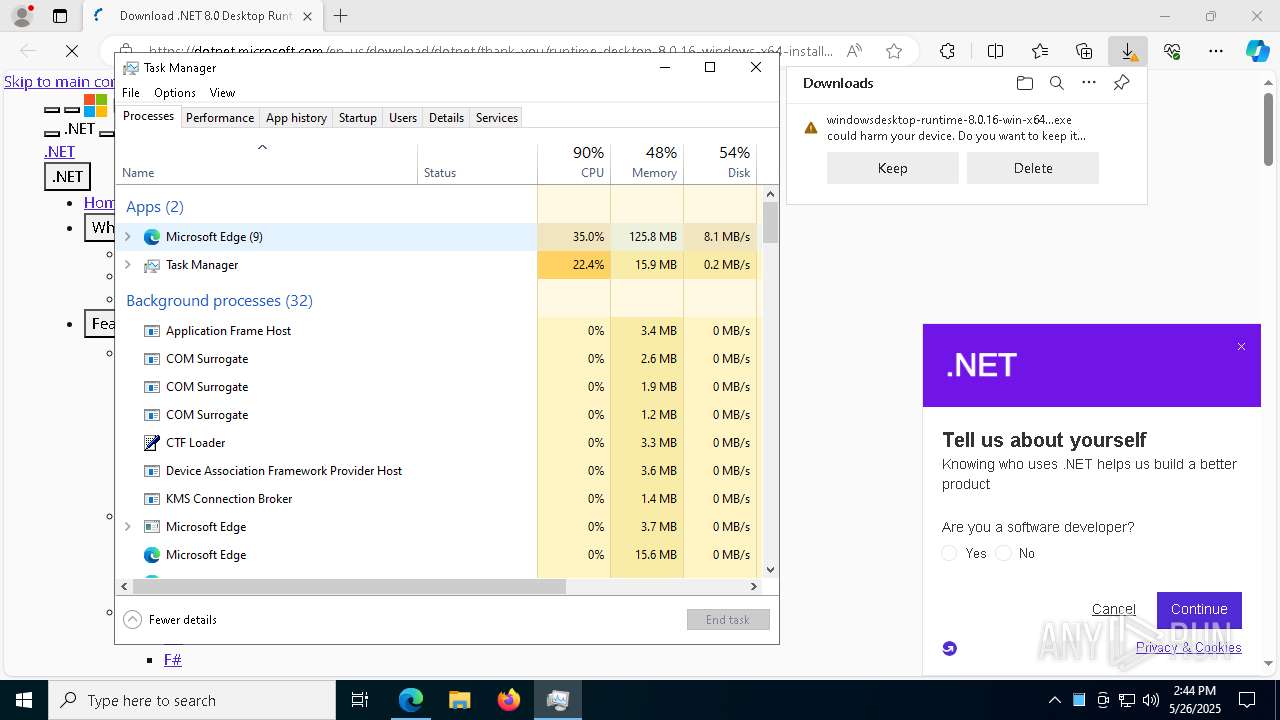The image size is (1280, 720).
Task: Click Read aloud icon in address bar
Action: click(x=854, y=51)
